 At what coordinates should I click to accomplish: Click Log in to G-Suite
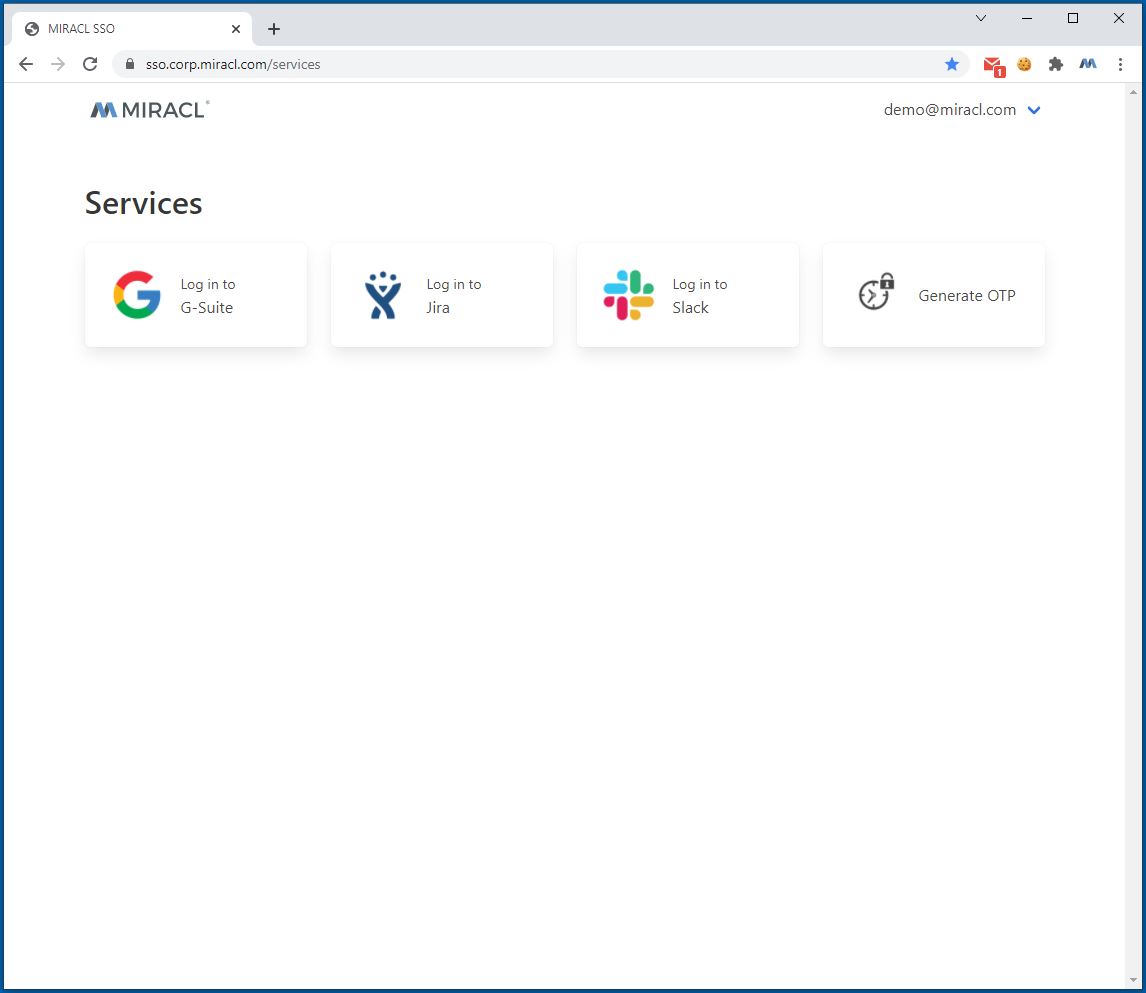coord(208,295)
